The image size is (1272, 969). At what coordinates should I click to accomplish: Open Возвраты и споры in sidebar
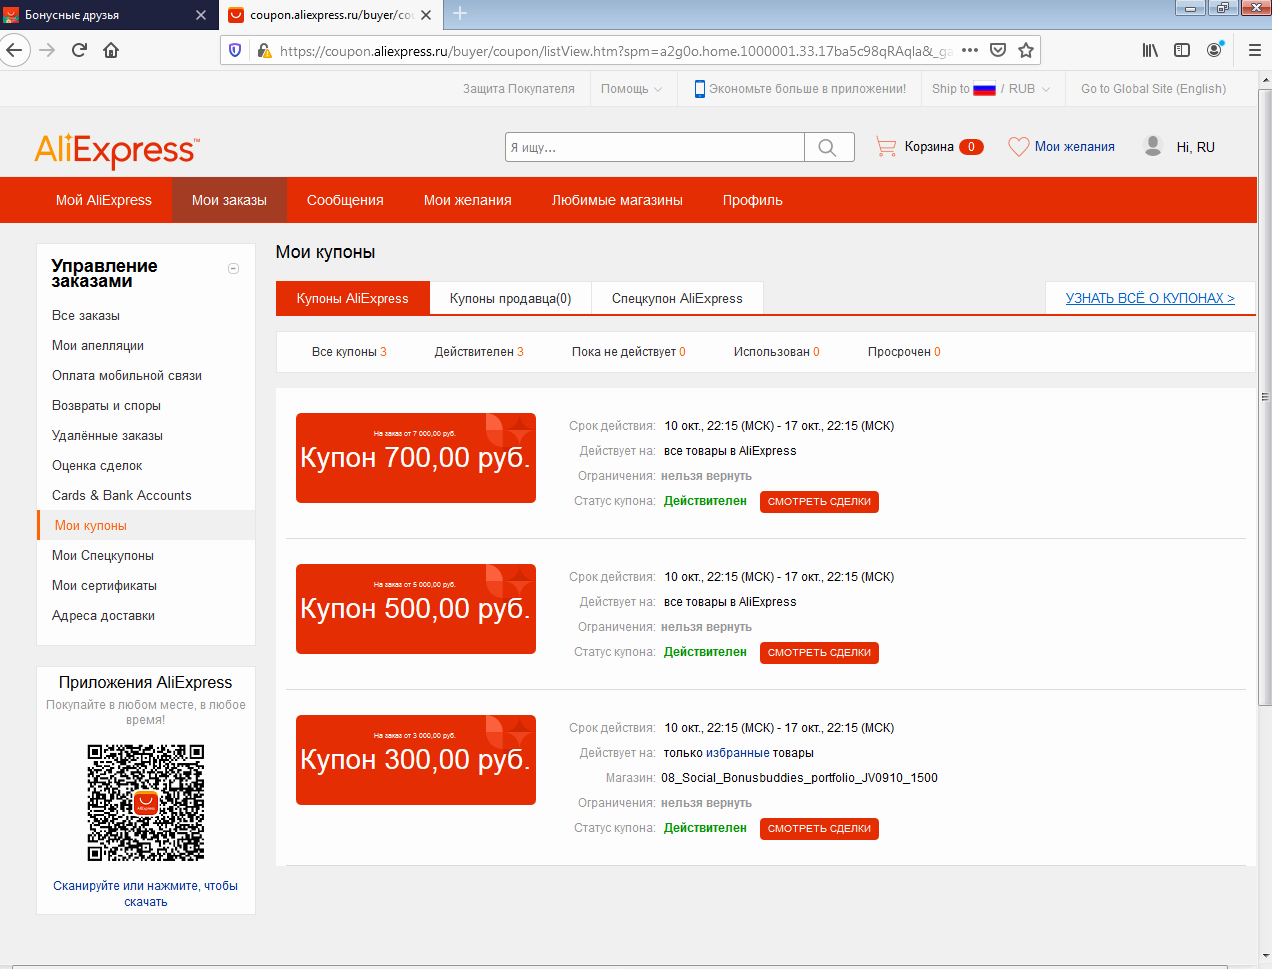(106, 406)
